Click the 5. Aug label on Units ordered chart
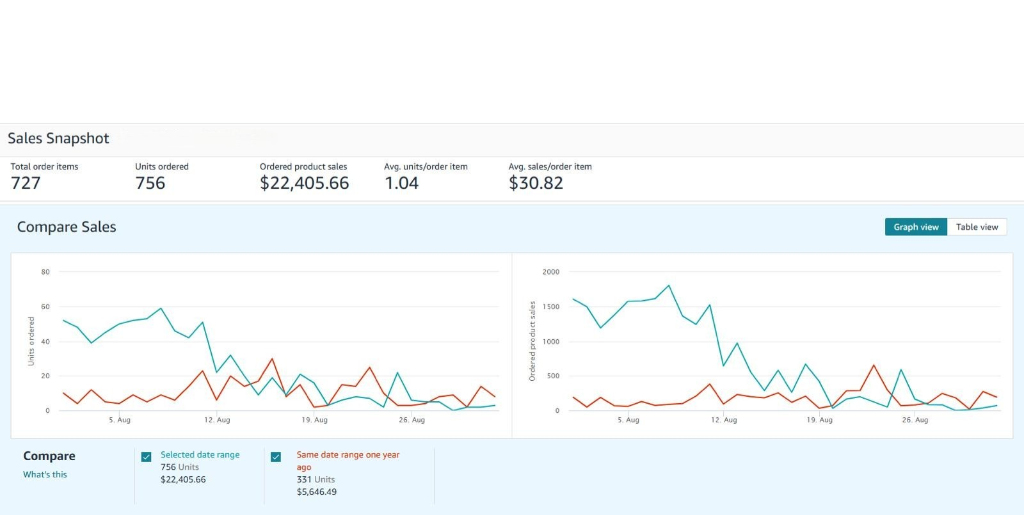The height and width of the screenshot is (515, 1024). (119, 420)
